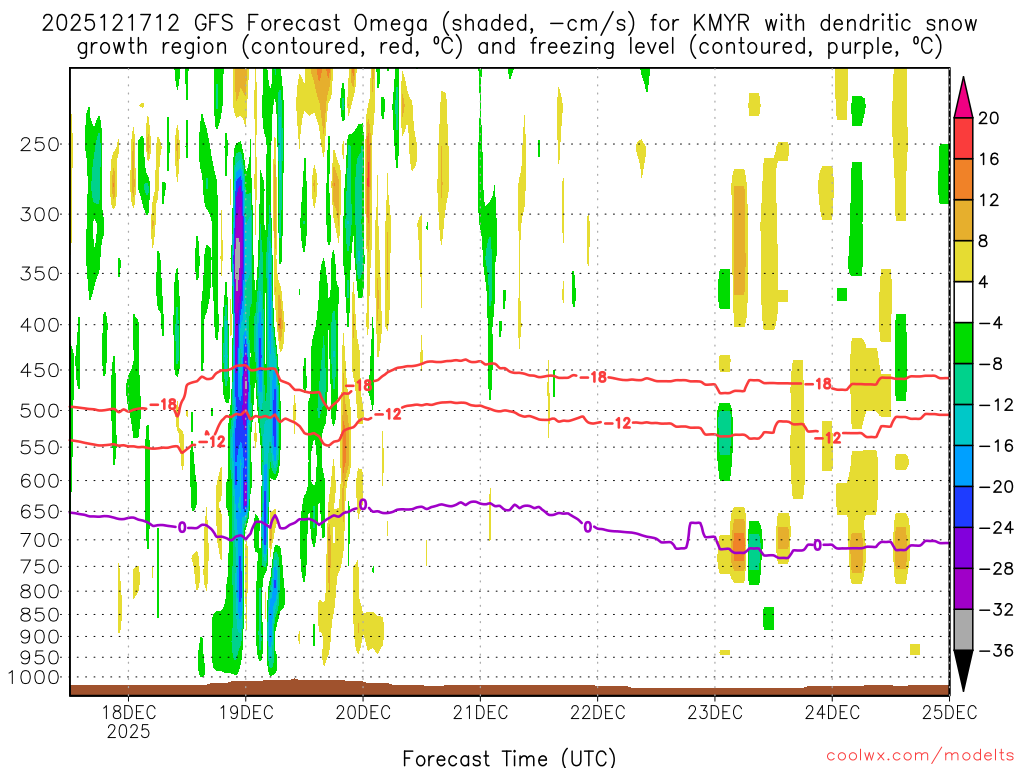This screenshot has width=1024, height=768.
Task: Click the colorbar value -36 label
Action: tap(996, 650)
